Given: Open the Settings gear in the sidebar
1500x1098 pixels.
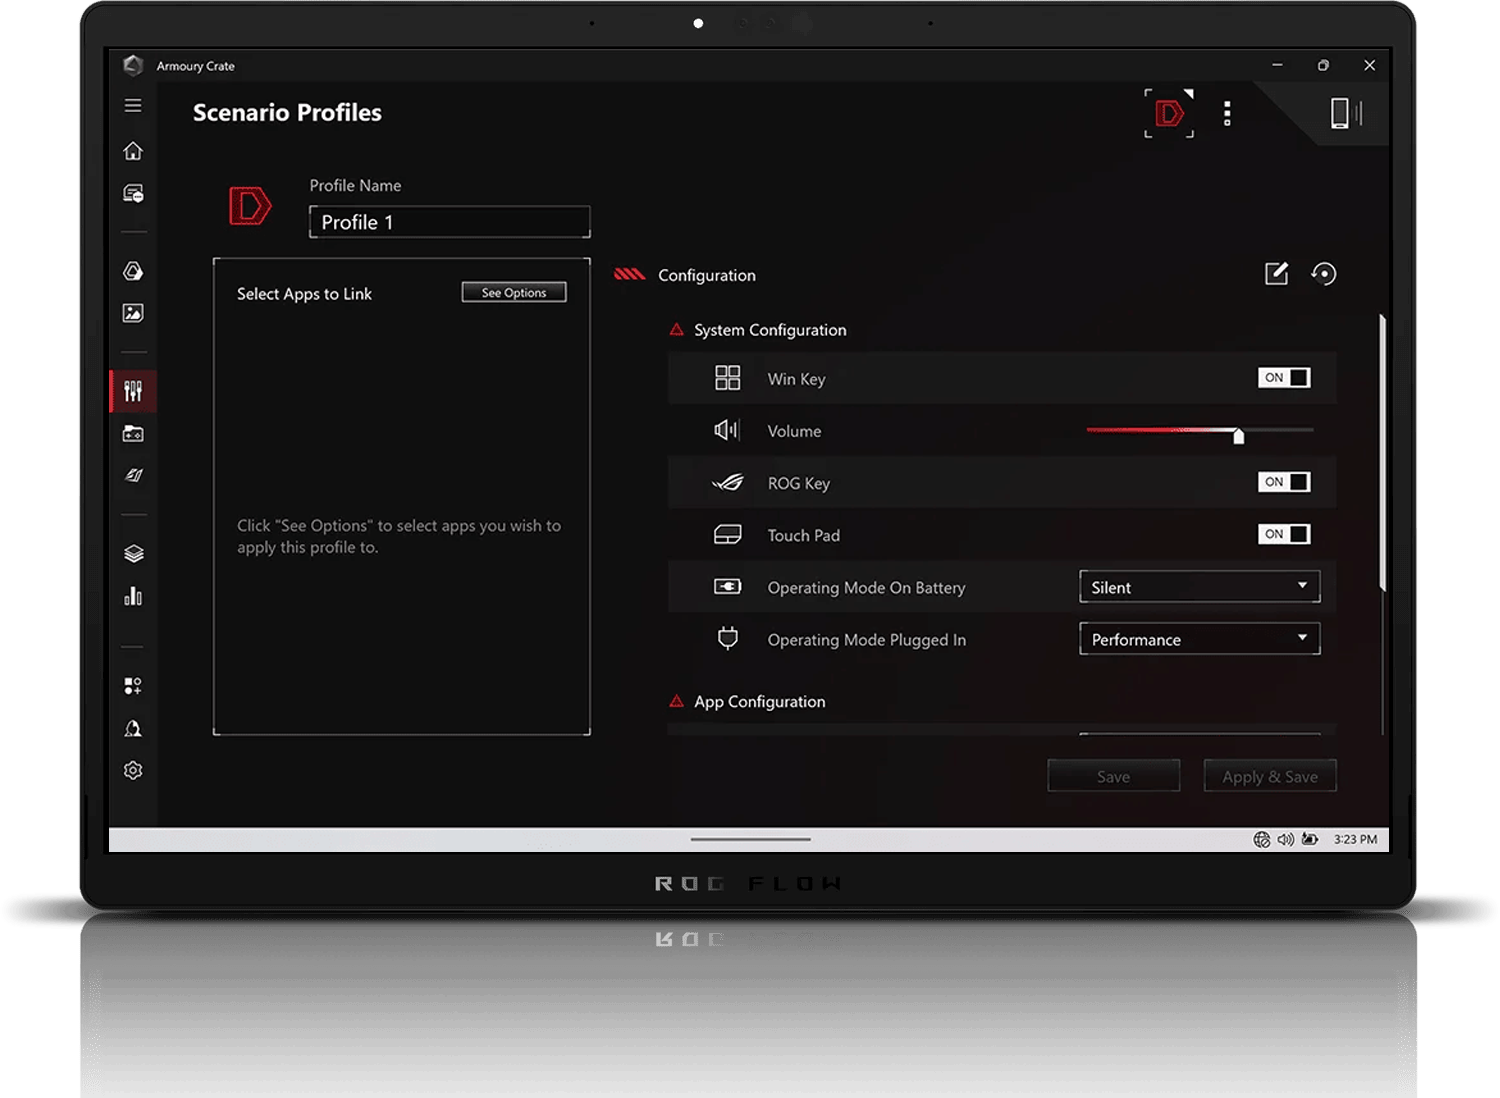Looking at the screenshot, I should click(133, 770).
